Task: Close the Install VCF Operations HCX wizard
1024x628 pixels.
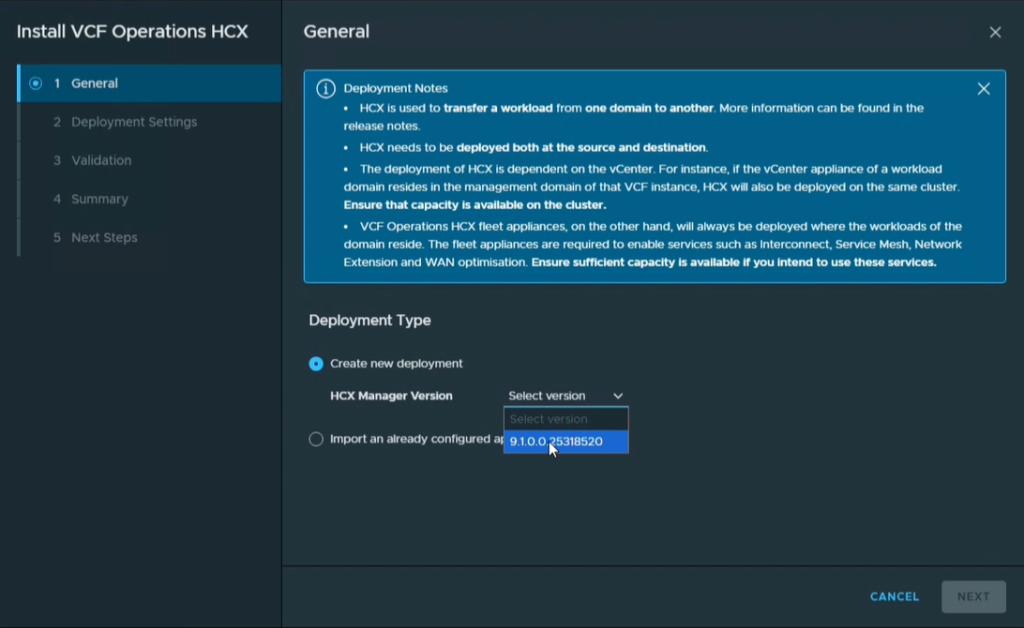Action: 995,32
